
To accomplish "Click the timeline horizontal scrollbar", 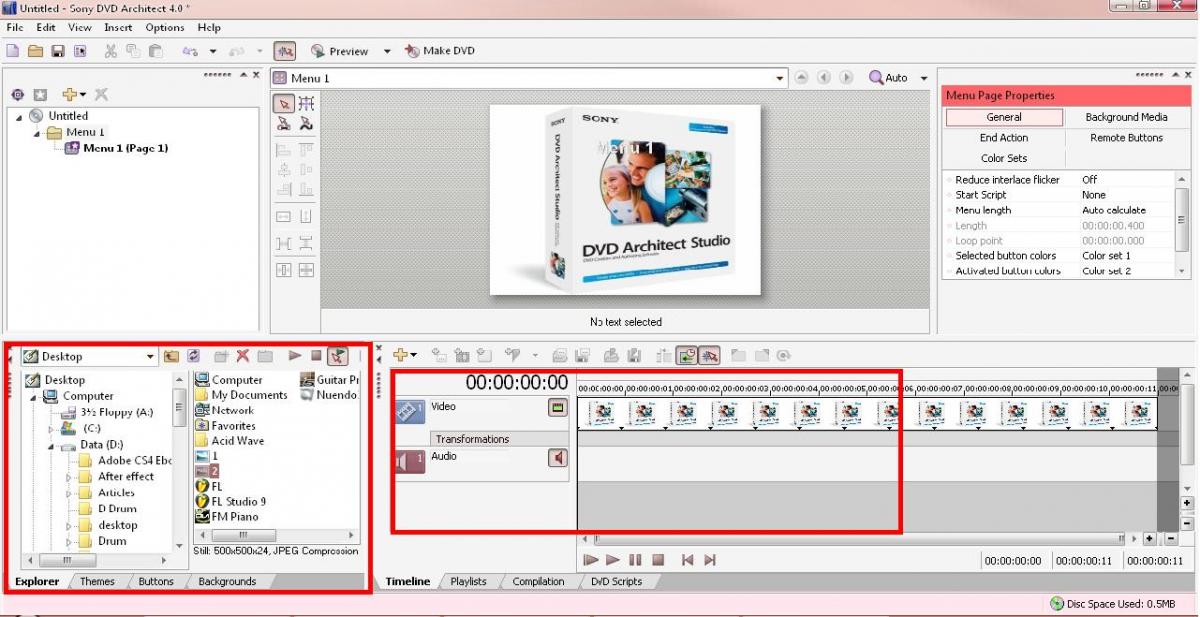I will point(859,538).
